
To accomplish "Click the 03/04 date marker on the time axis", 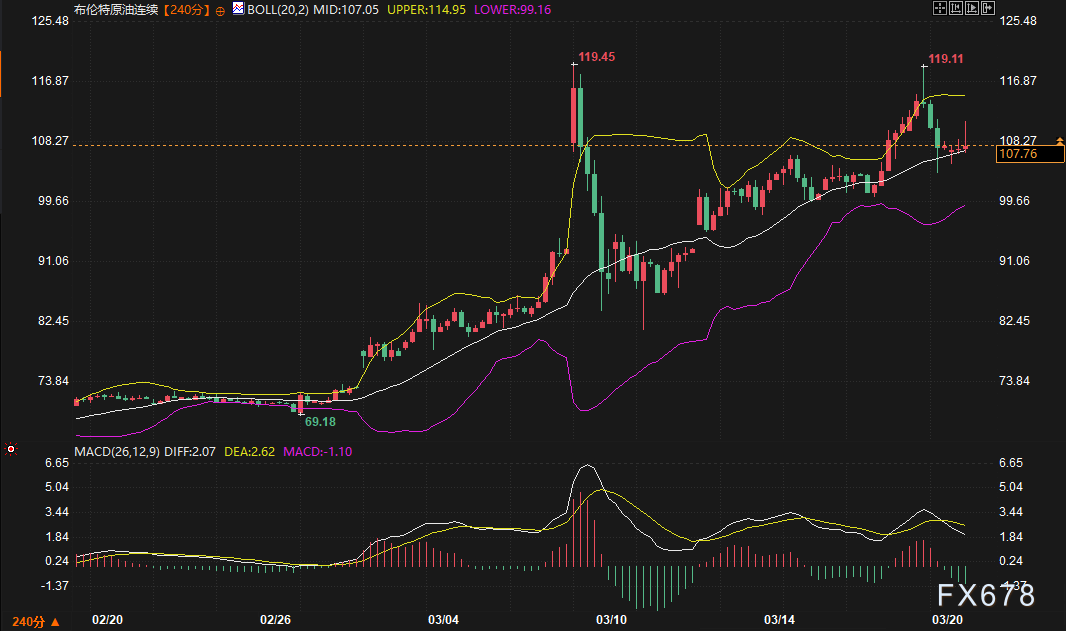I will coord(443,619).
